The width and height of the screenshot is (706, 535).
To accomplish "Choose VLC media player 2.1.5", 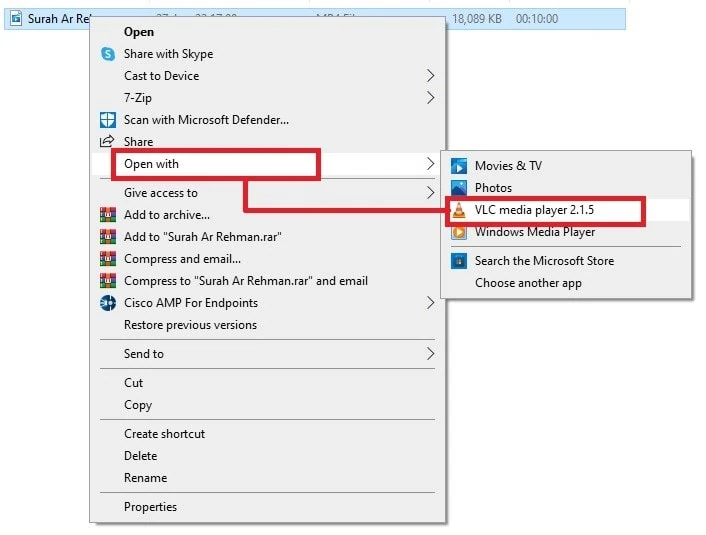I will [566, 210].
